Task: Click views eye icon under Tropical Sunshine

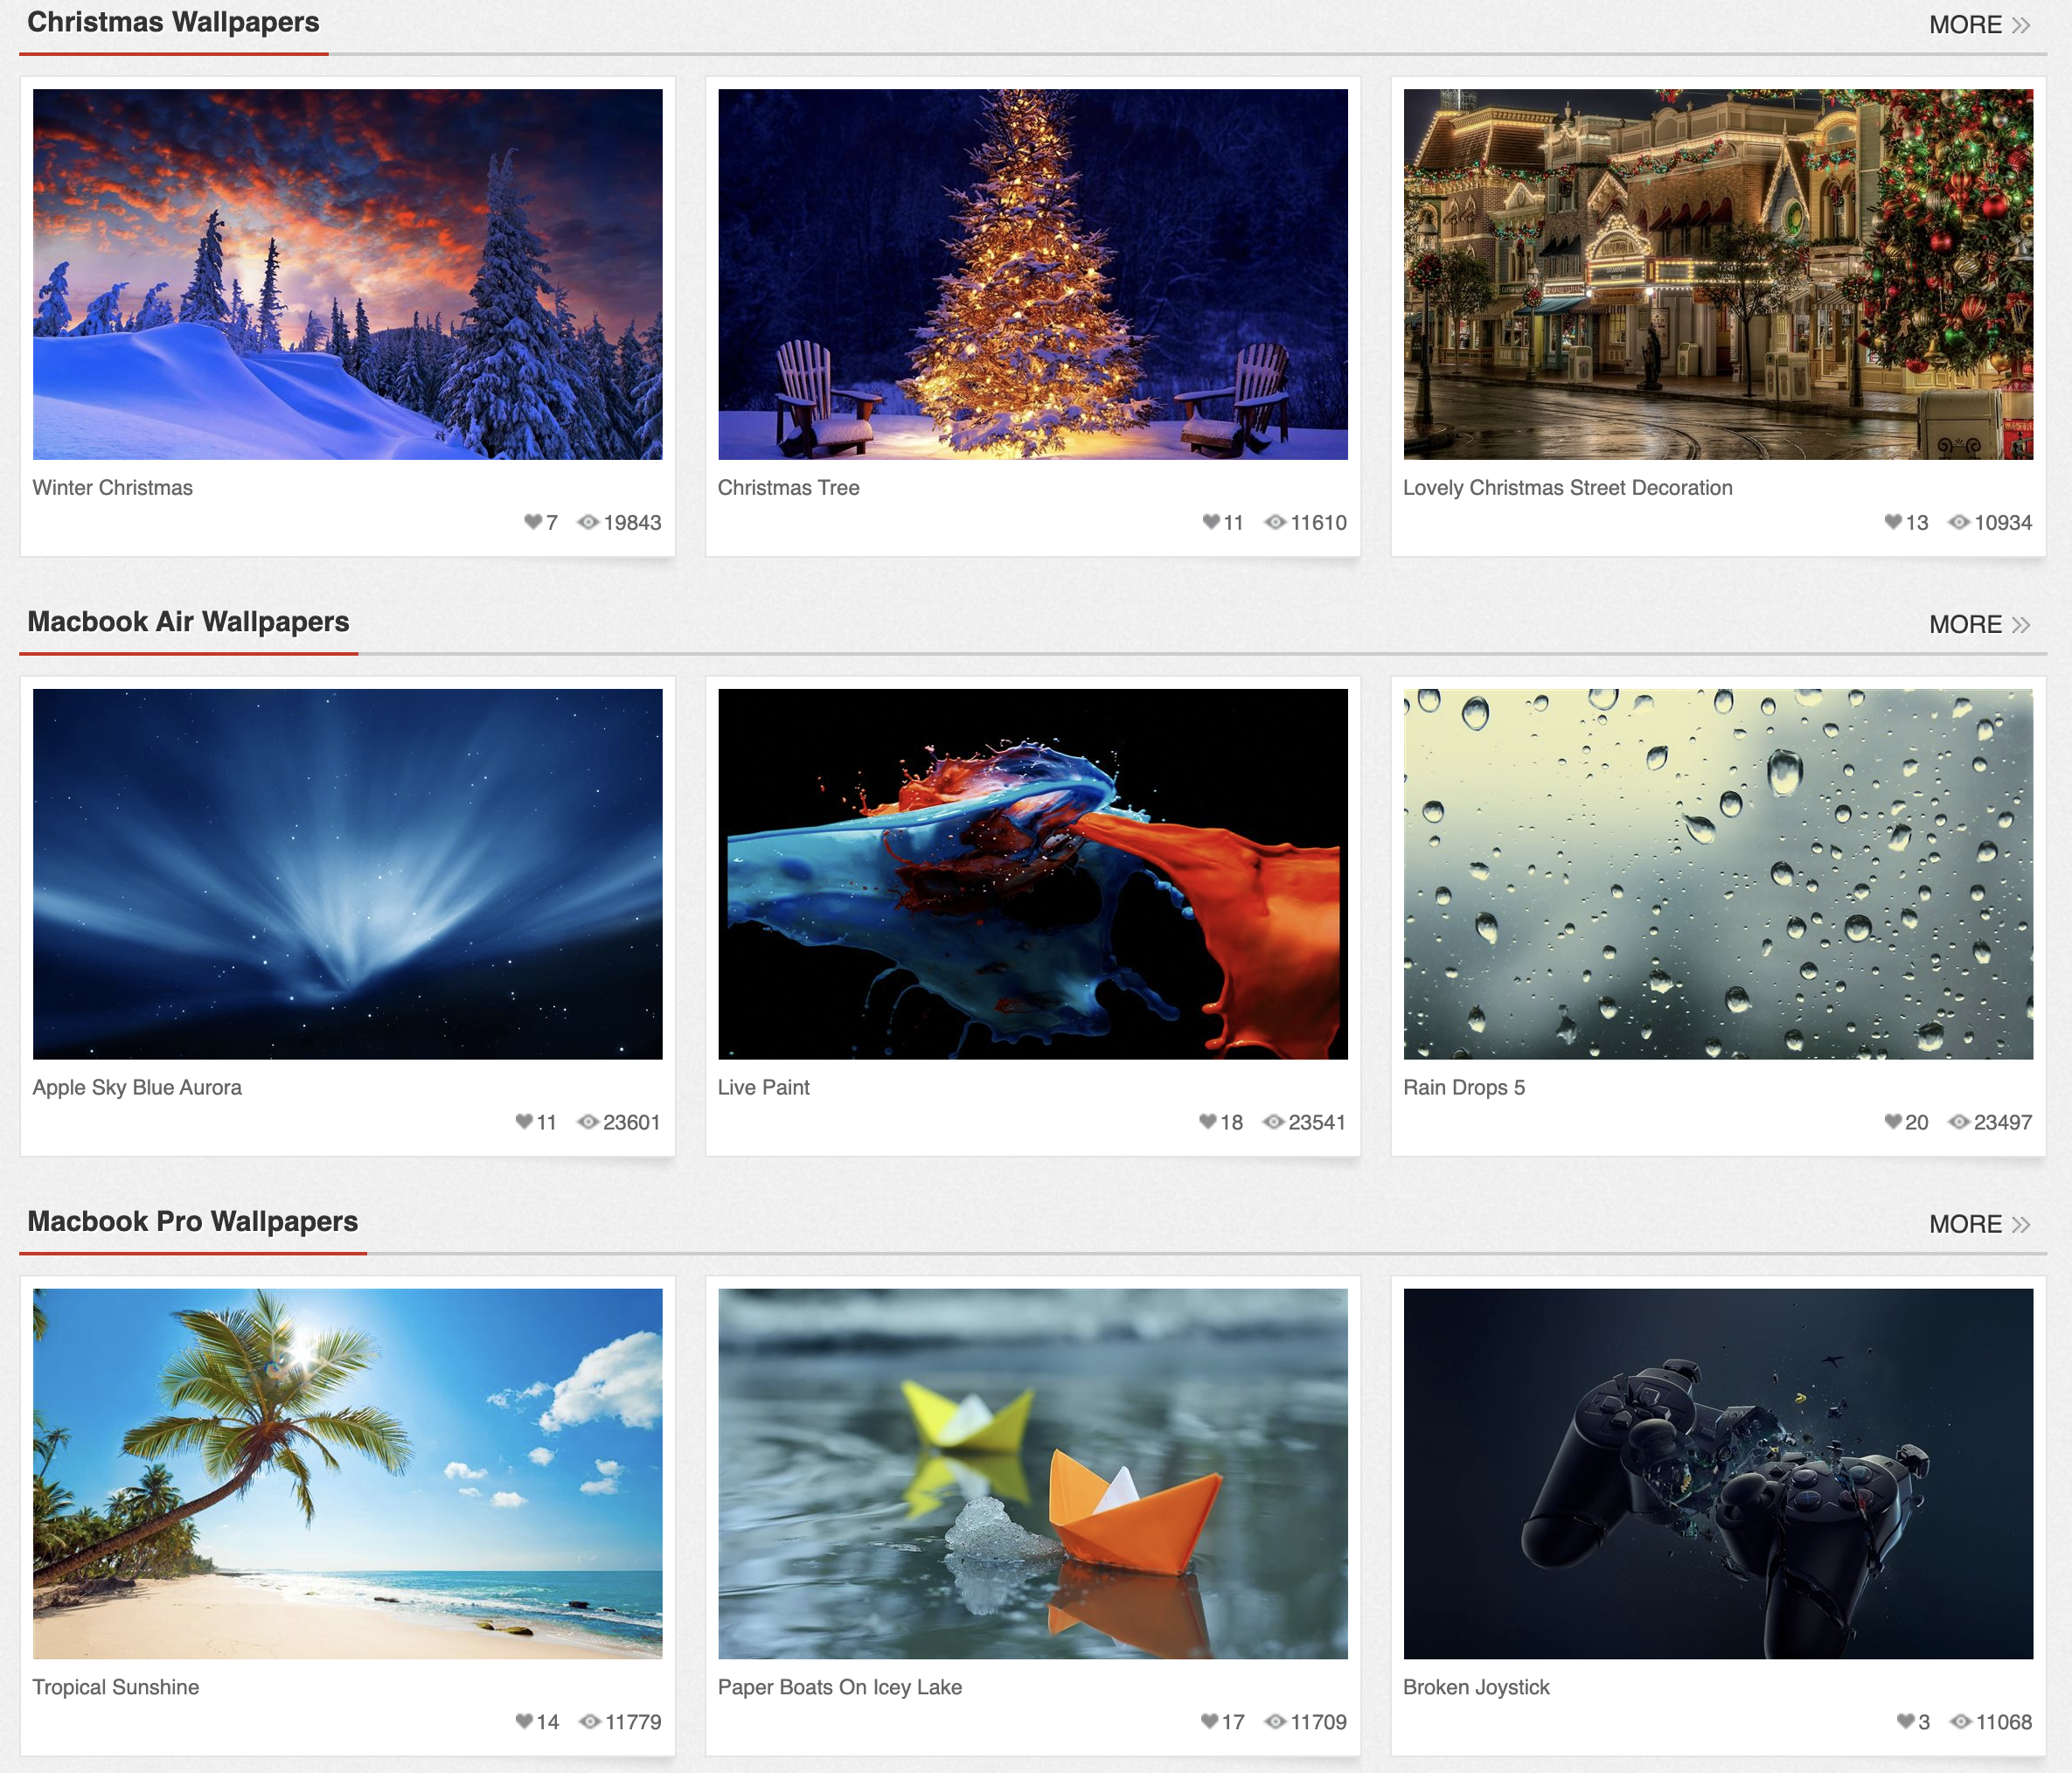Action: 590,1721
